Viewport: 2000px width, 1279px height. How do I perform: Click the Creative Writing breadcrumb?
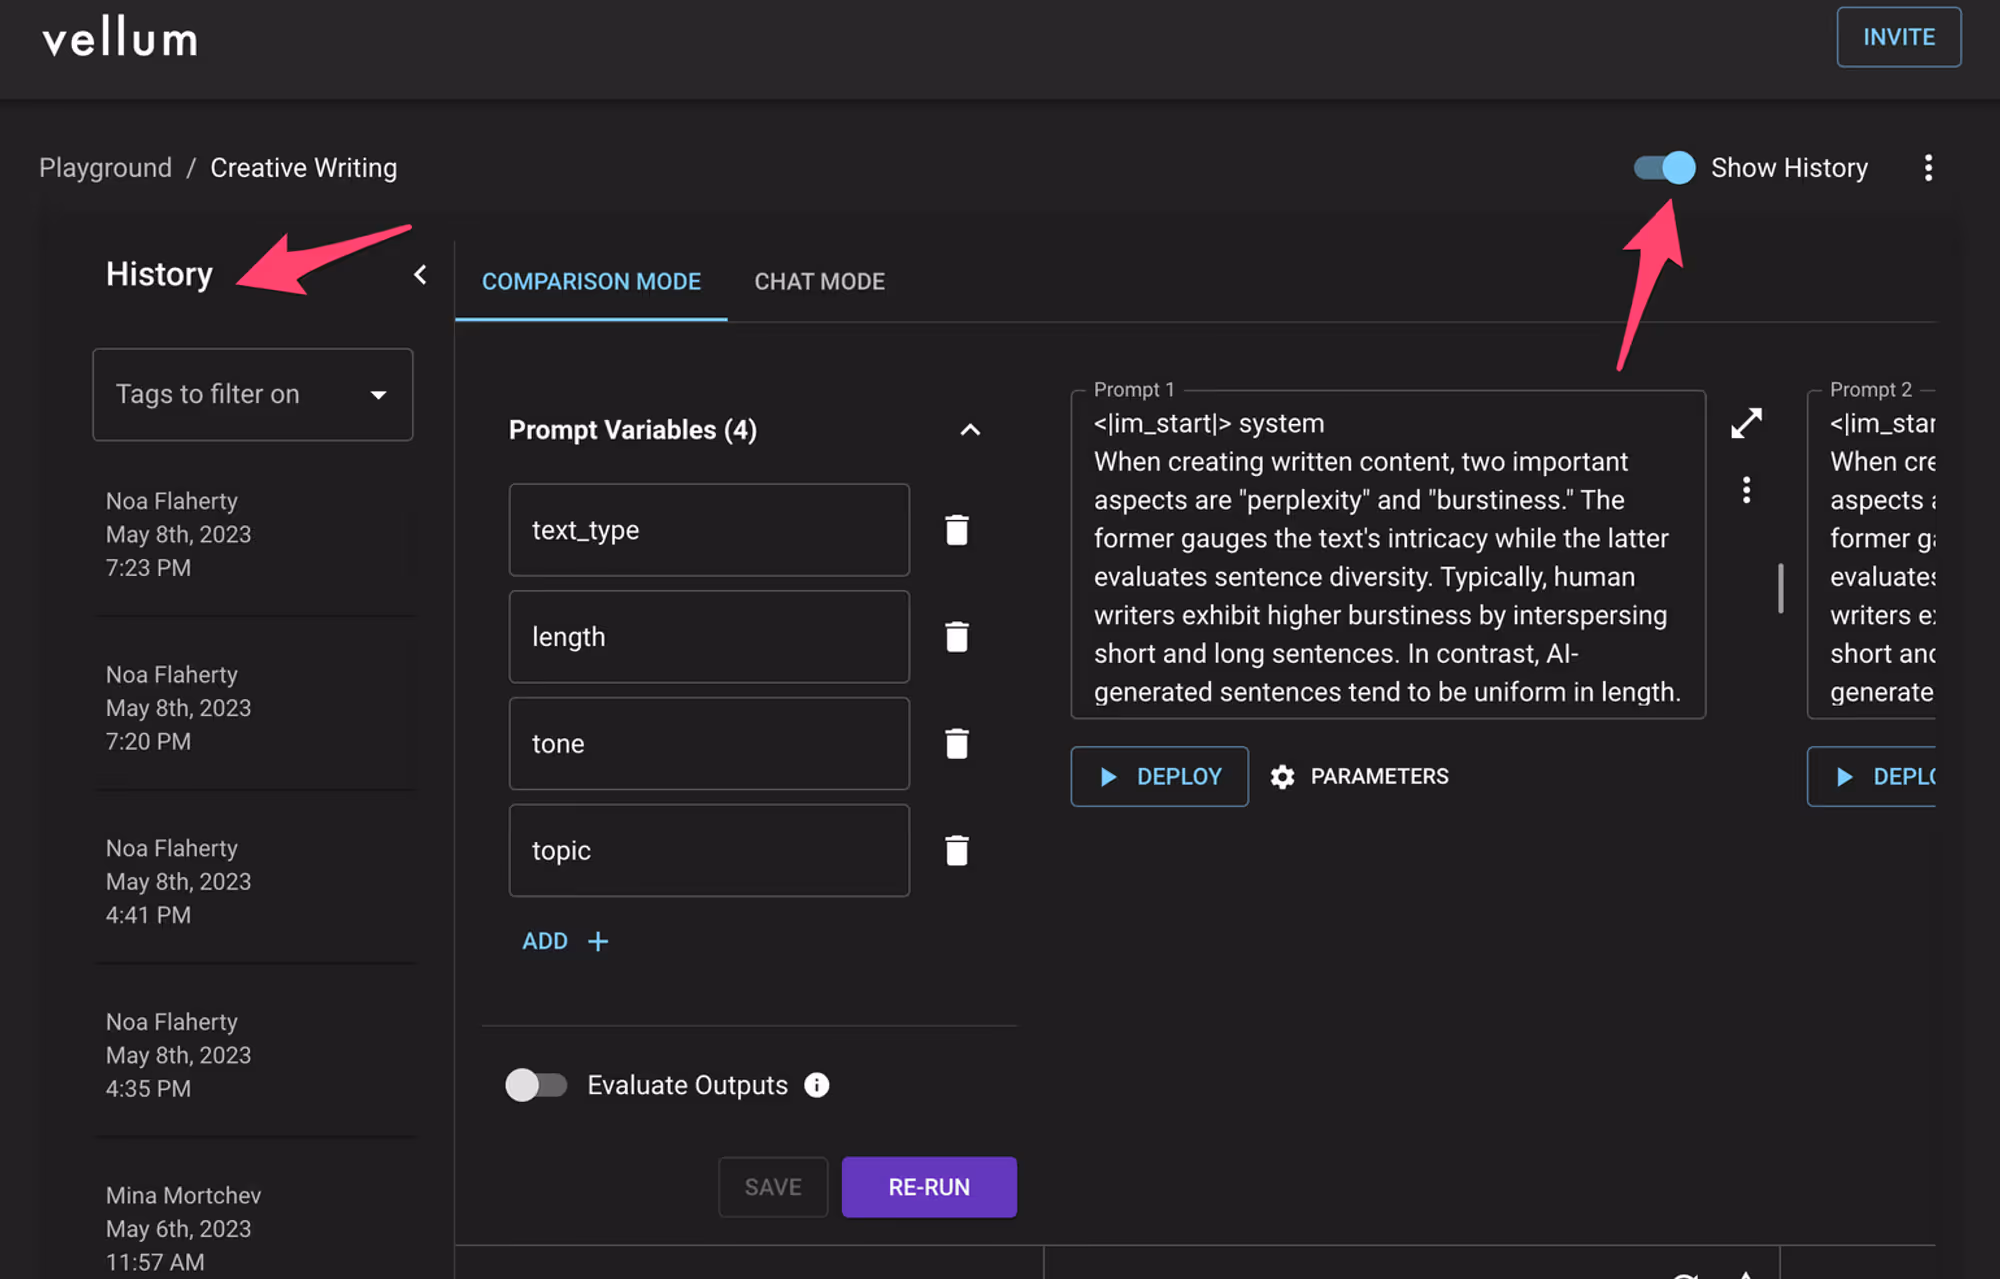[x=303, y=168]
